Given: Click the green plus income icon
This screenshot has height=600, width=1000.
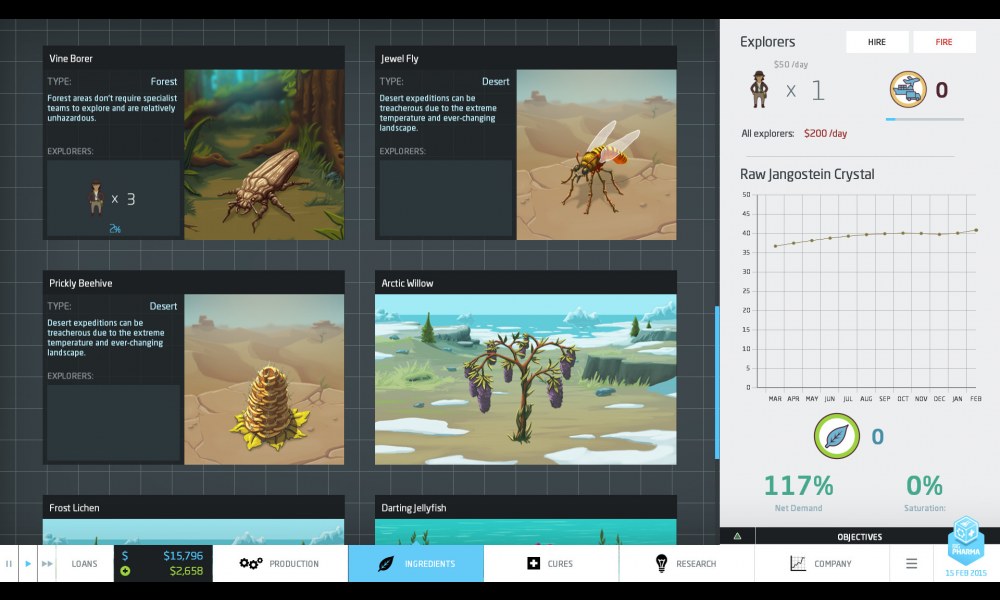Looking at the screenshot, I should (125, 571).
